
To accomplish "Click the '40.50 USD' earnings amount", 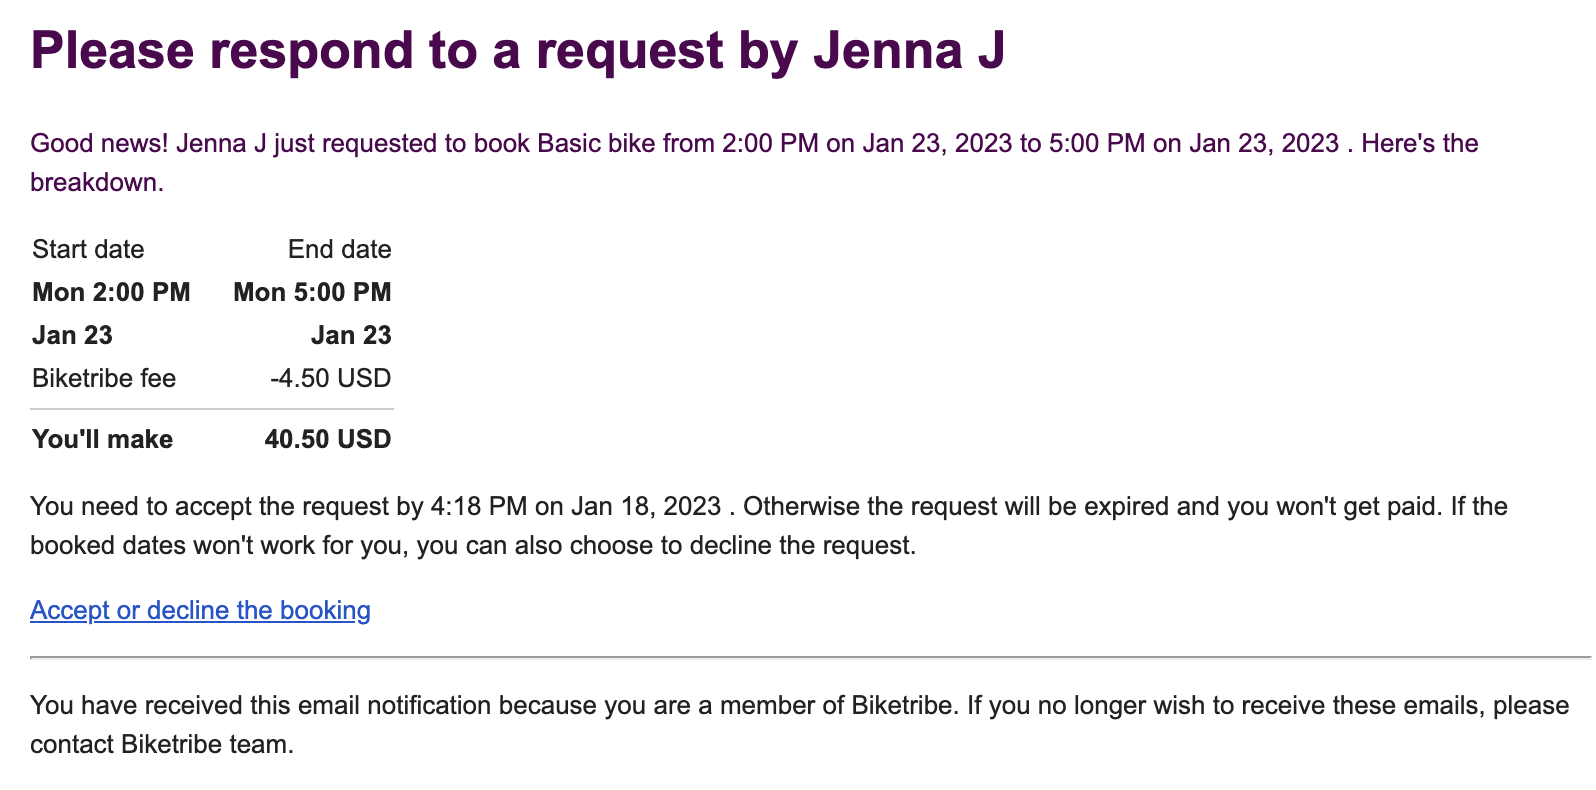I will 327,439.
